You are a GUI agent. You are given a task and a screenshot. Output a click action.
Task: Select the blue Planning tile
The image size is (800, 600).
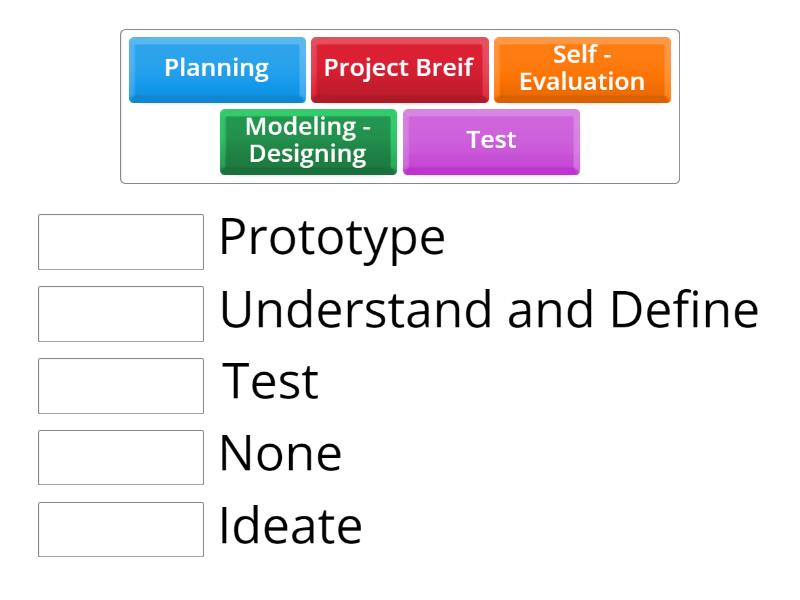[216, 69]
